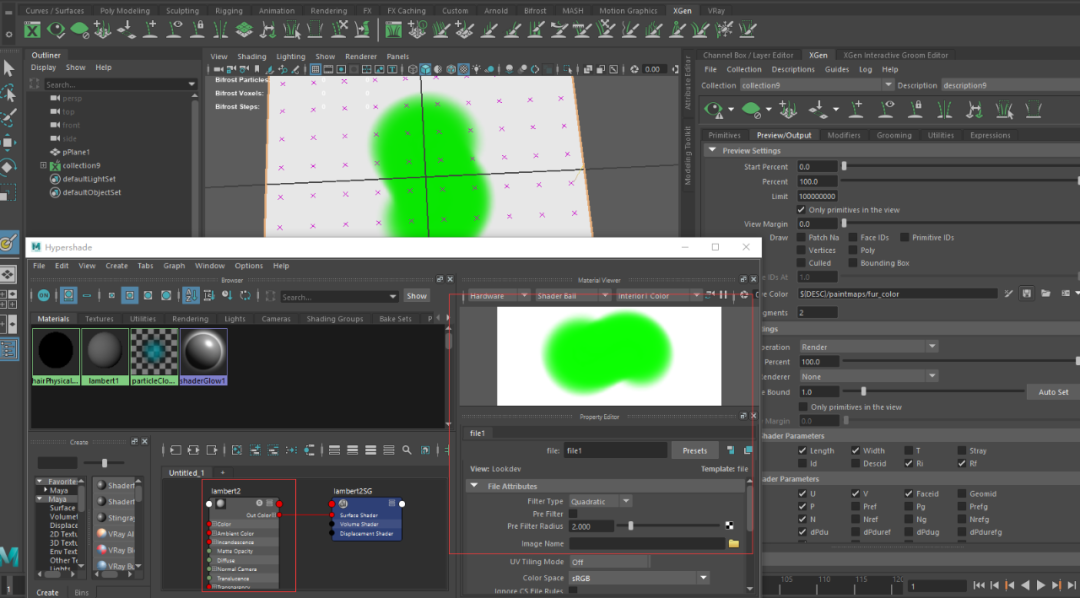Screen dimensions: 1080x598
Task: Click the Start Percent slider handle
Action: point(844,167)
